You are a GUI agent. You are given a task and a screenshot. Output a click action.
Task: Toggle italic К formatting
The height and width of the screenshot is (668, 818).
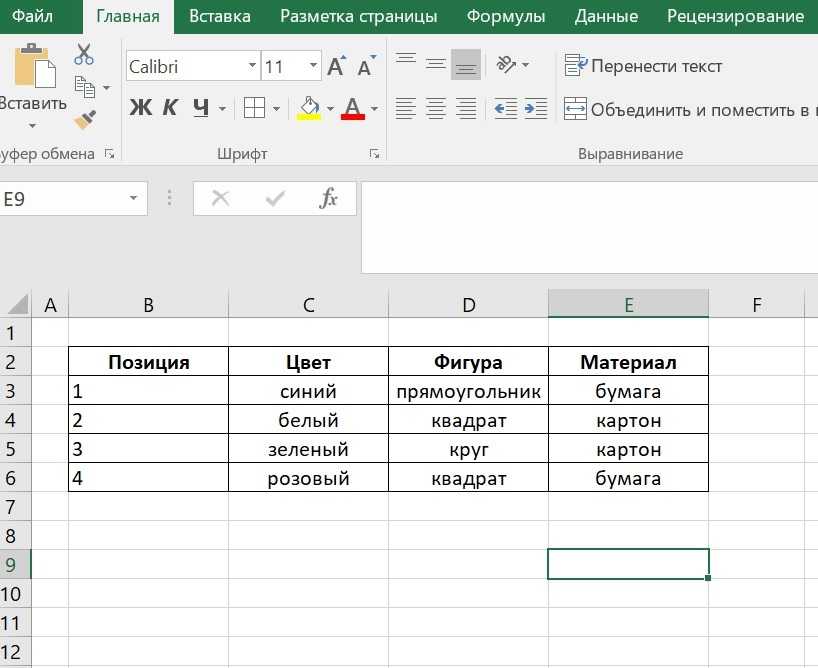(170, 108)
